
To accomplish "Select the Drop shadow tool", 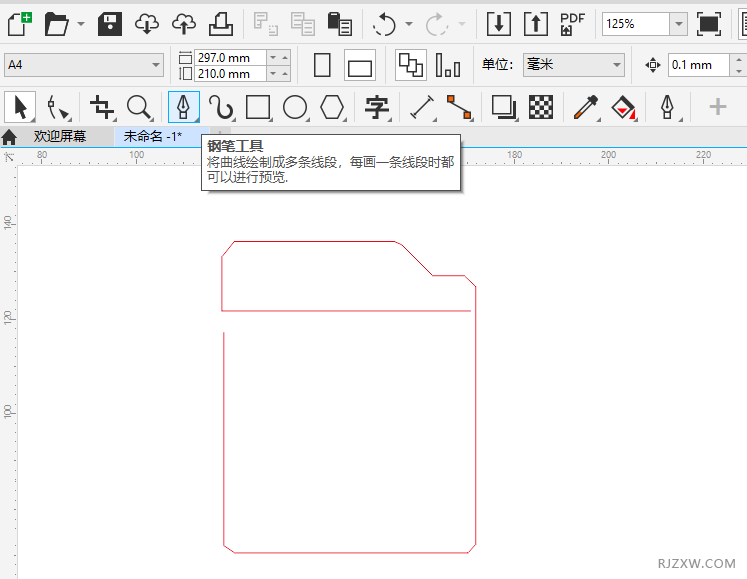I will [504, 107].
